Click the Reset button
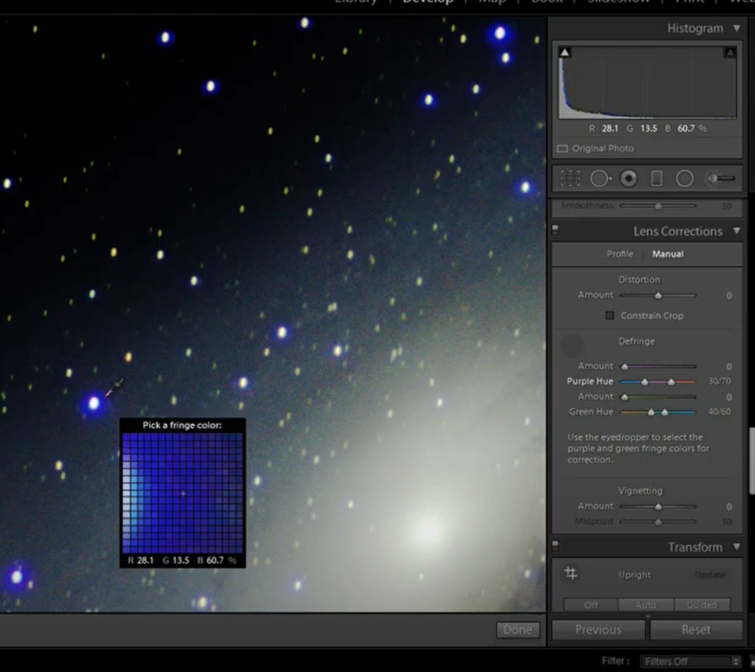The image size is (755, 672). 696,630
